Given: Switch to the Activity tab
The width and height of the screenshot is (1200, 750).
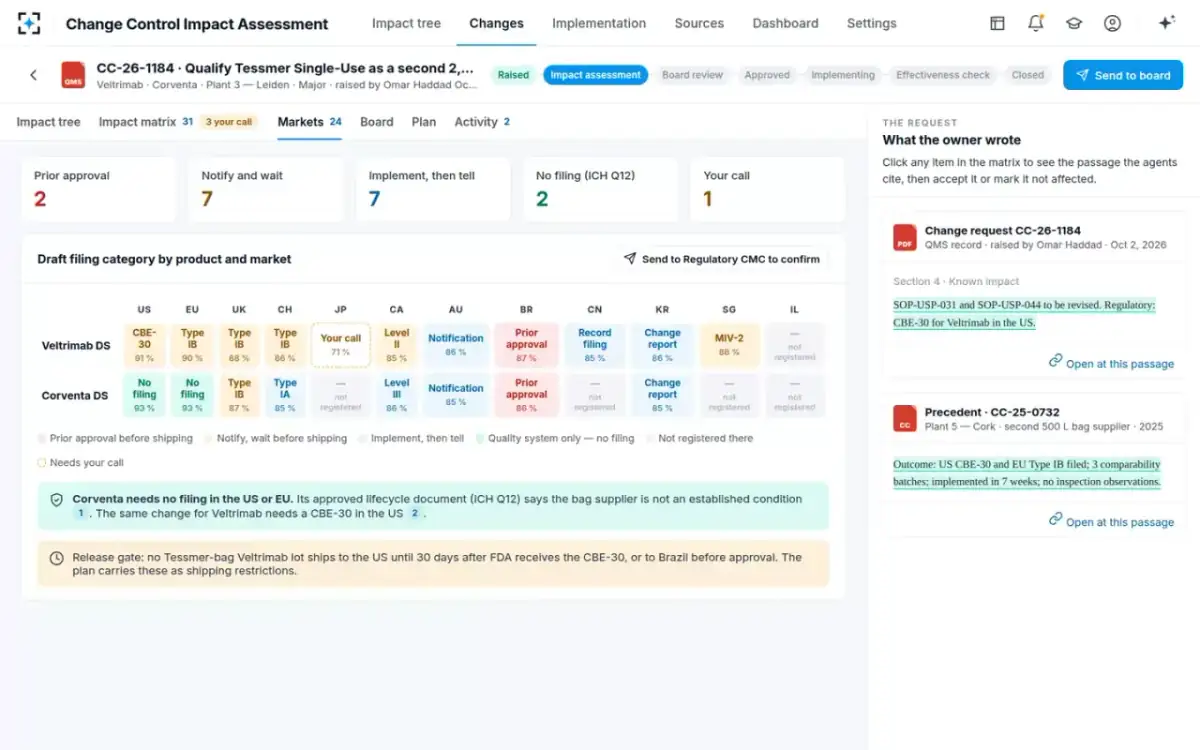Looking at the screenshot, I should point(482,122).
